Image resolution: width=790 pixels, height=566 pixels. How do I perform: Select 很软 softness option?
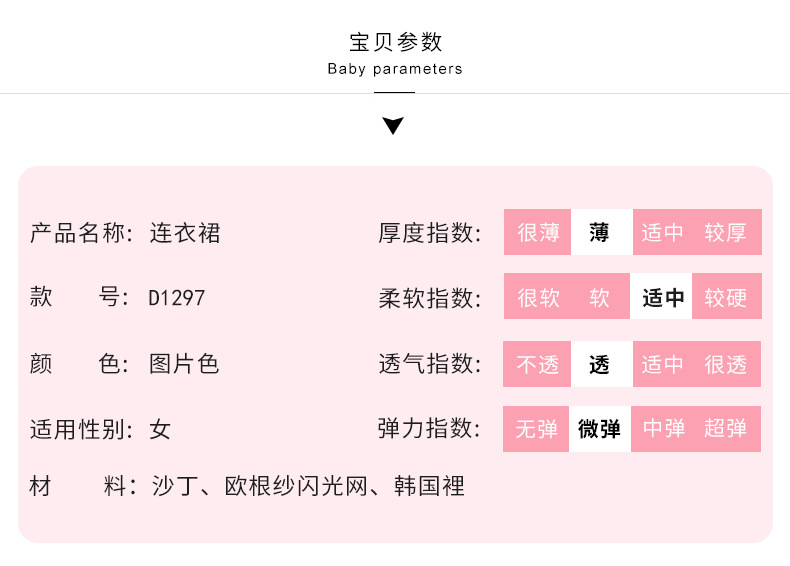point(538,298)
